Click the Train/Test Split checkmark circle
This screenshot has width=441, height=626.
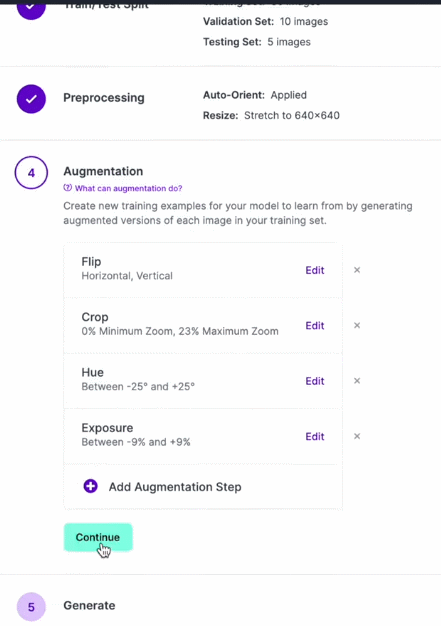[31, 8]
